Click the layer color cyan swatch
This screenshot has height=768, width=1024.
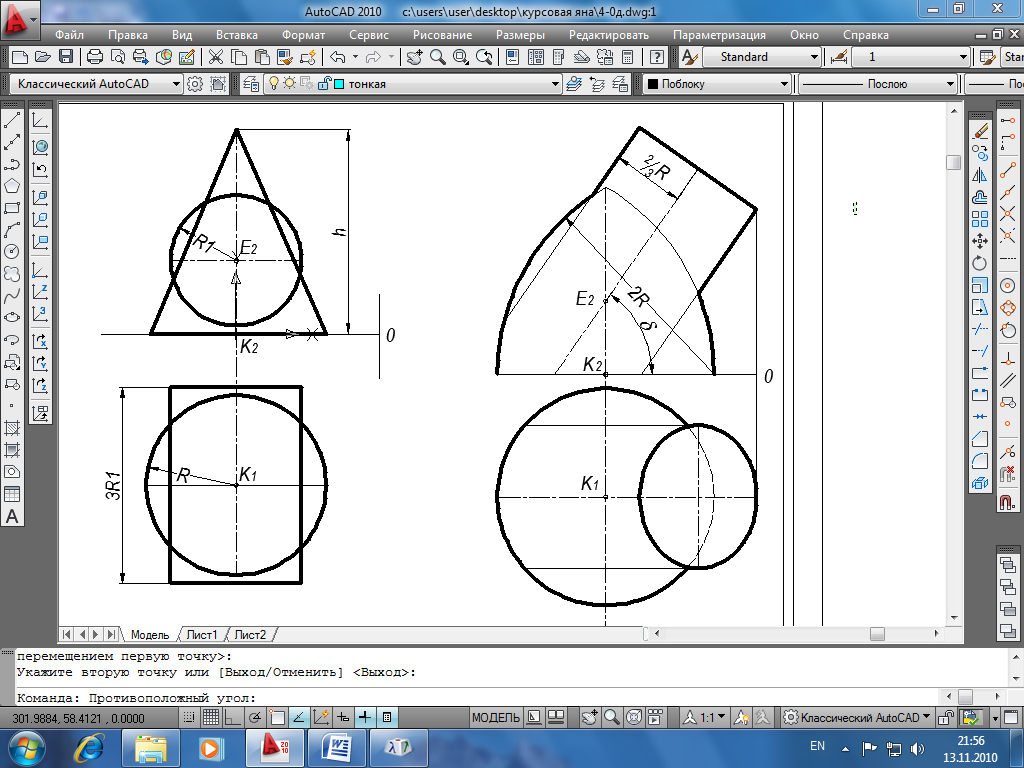[339, 84]
